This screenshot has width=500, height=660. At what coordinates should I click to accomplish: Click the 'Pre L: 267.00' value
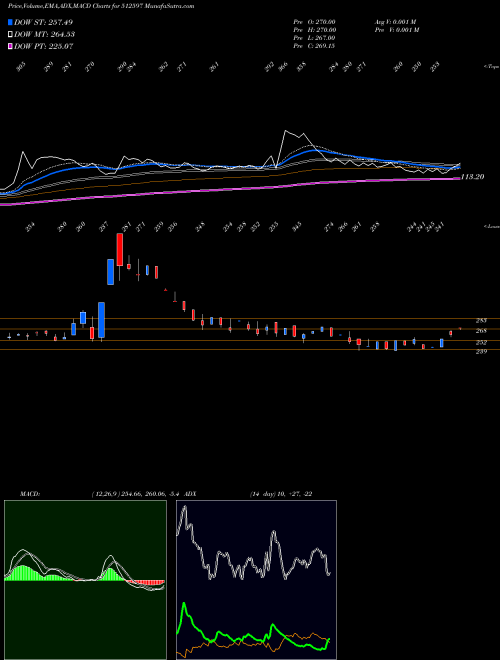[314, 38]
